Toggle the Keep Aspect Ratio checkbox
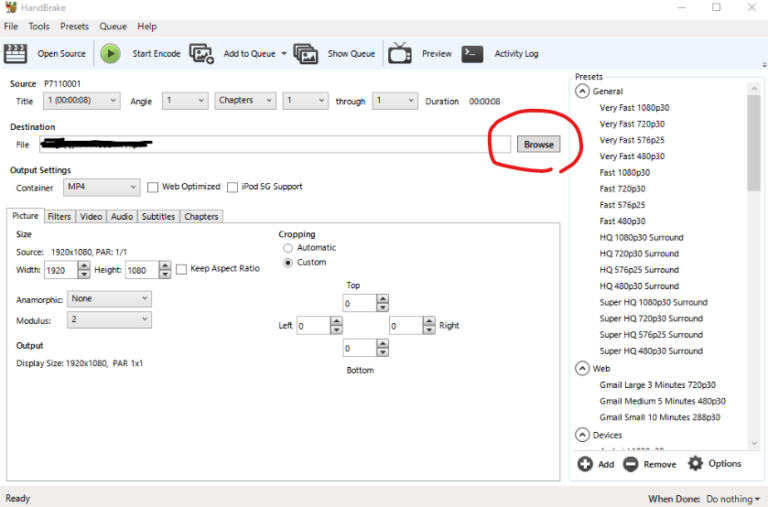The height and width of the screenshot is (507, 768). 181,269
